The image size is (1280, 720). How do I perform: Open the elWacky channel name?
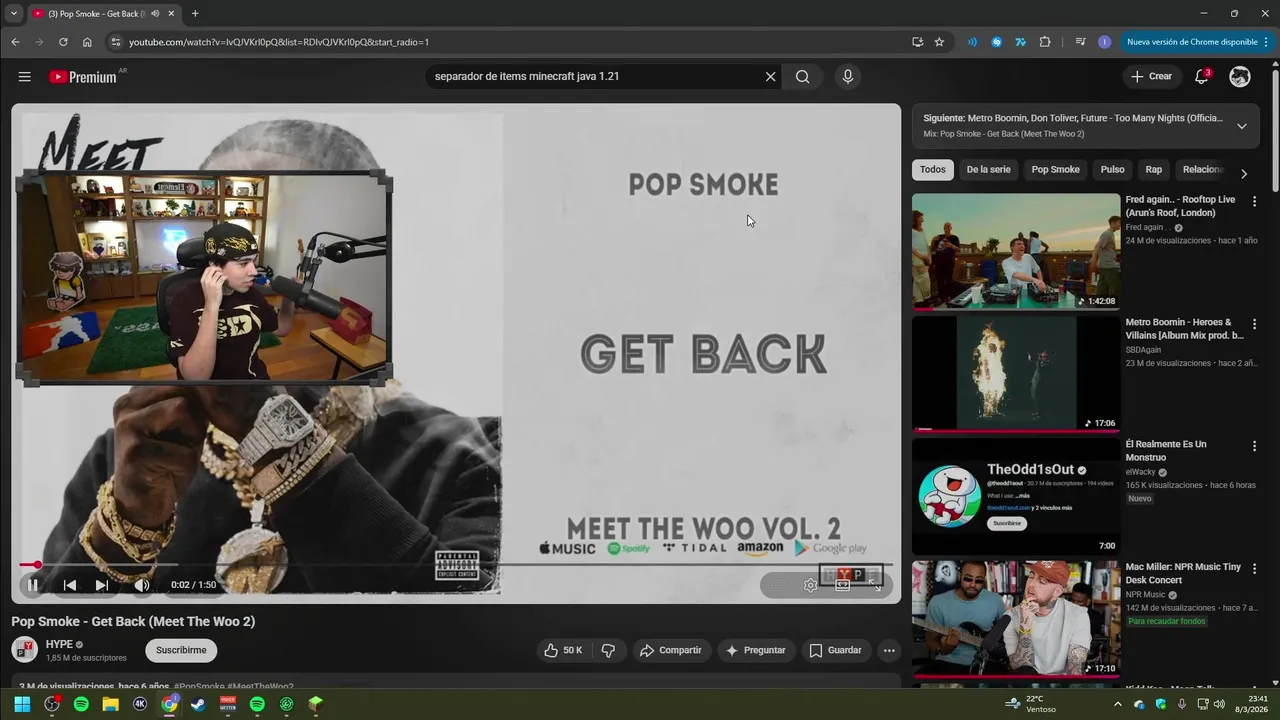click(1140, 472)
